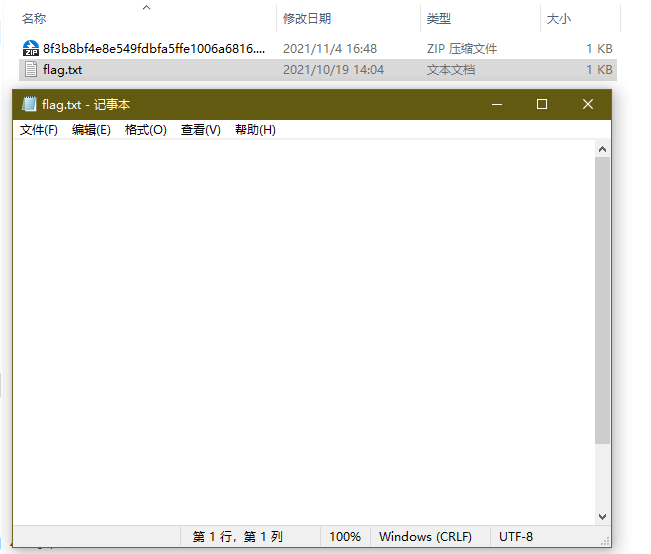Maximize the flag.txt Notepad window

(x=542, y=104)
